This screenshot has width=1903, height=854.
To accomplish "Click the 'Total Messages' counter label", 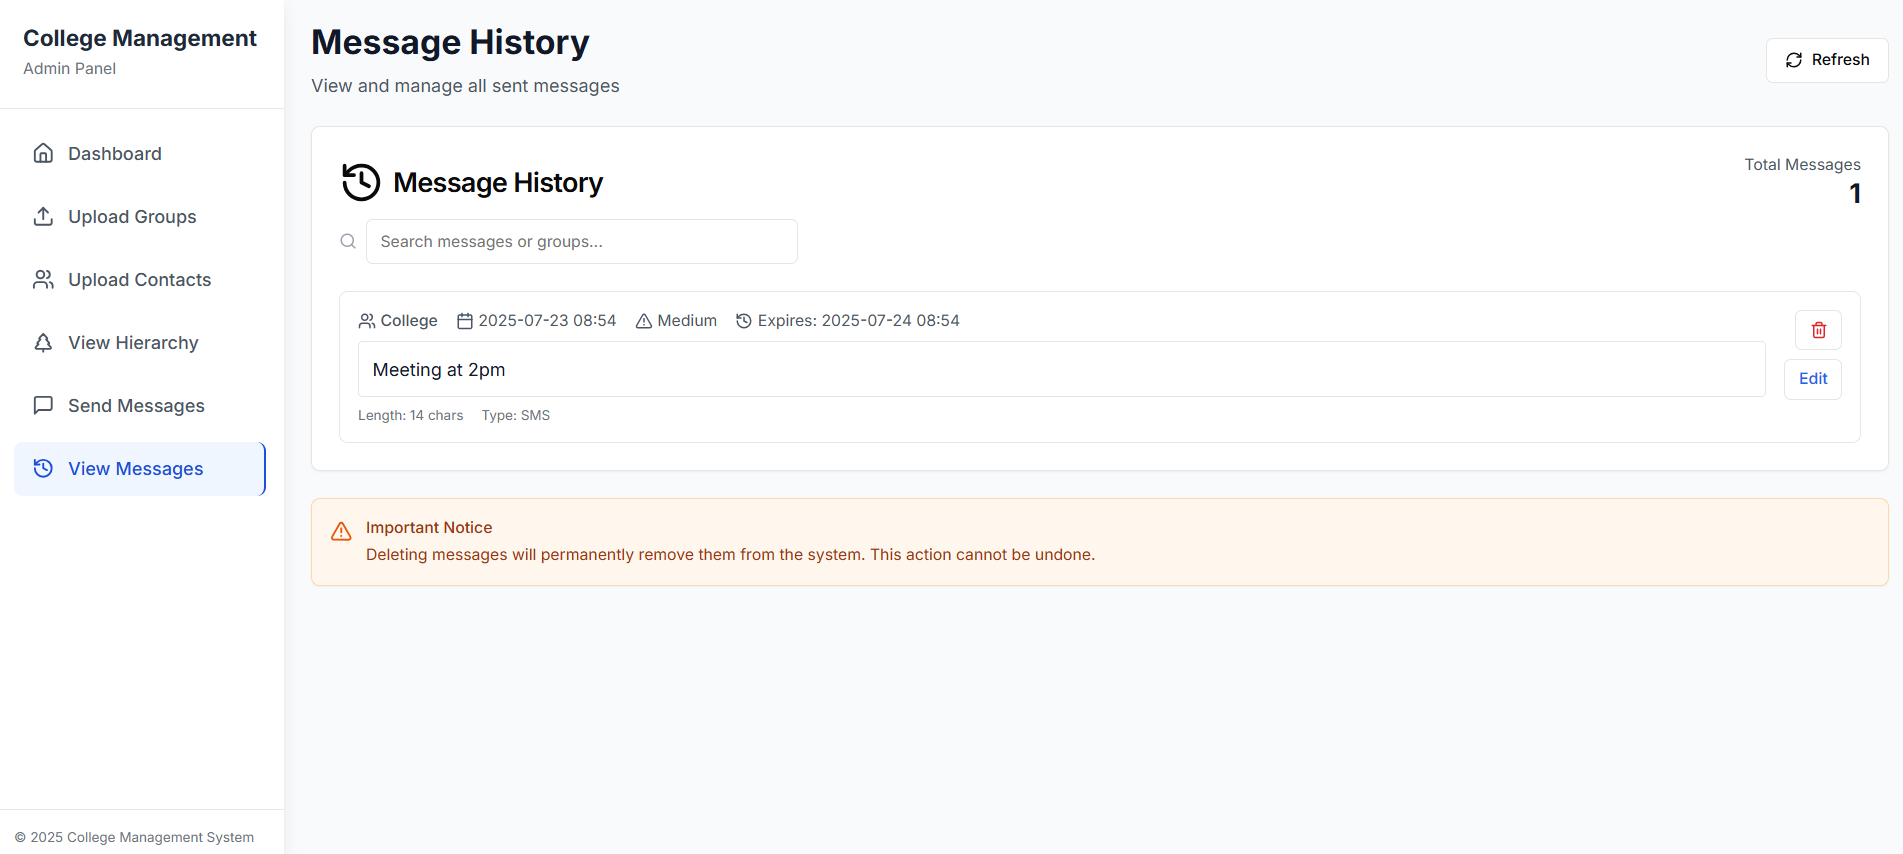I will (1802, 165).
